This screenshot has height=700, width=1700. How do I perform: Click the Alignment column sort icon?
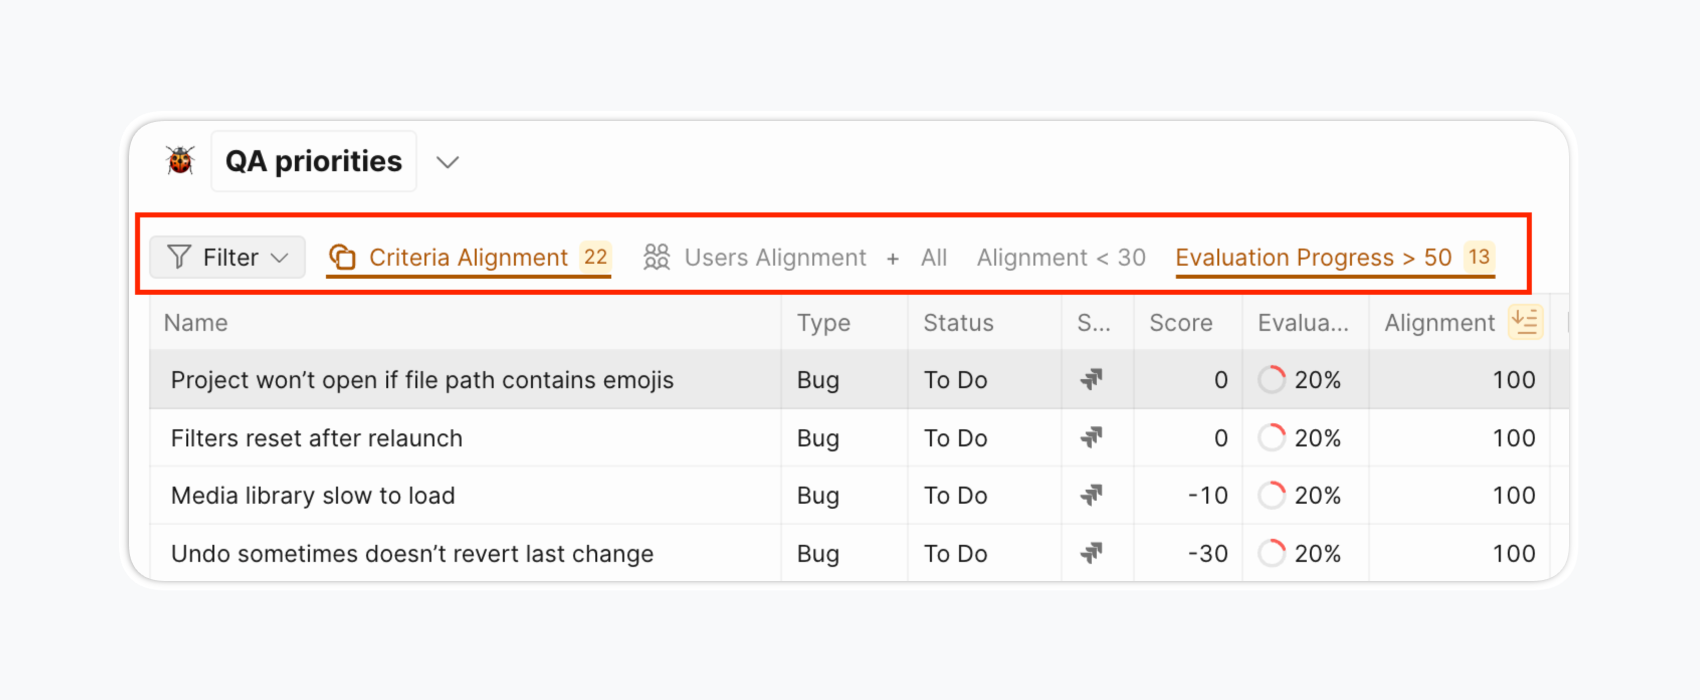tap(1524, 322)
